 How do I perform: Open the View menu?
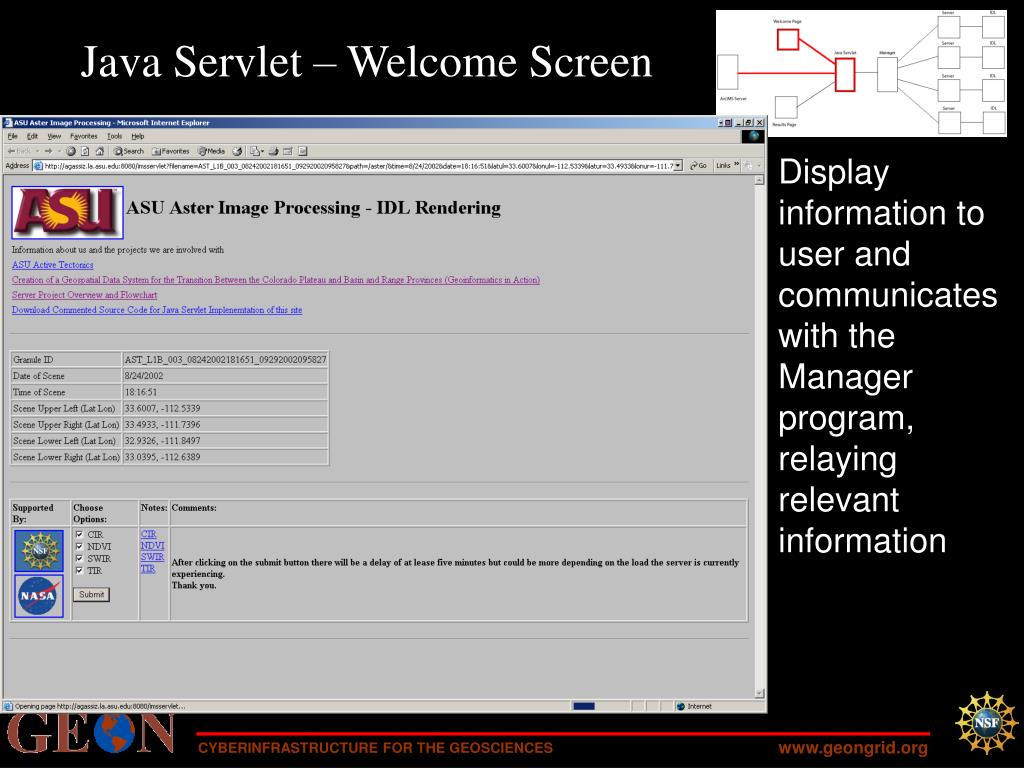point(54,136)
